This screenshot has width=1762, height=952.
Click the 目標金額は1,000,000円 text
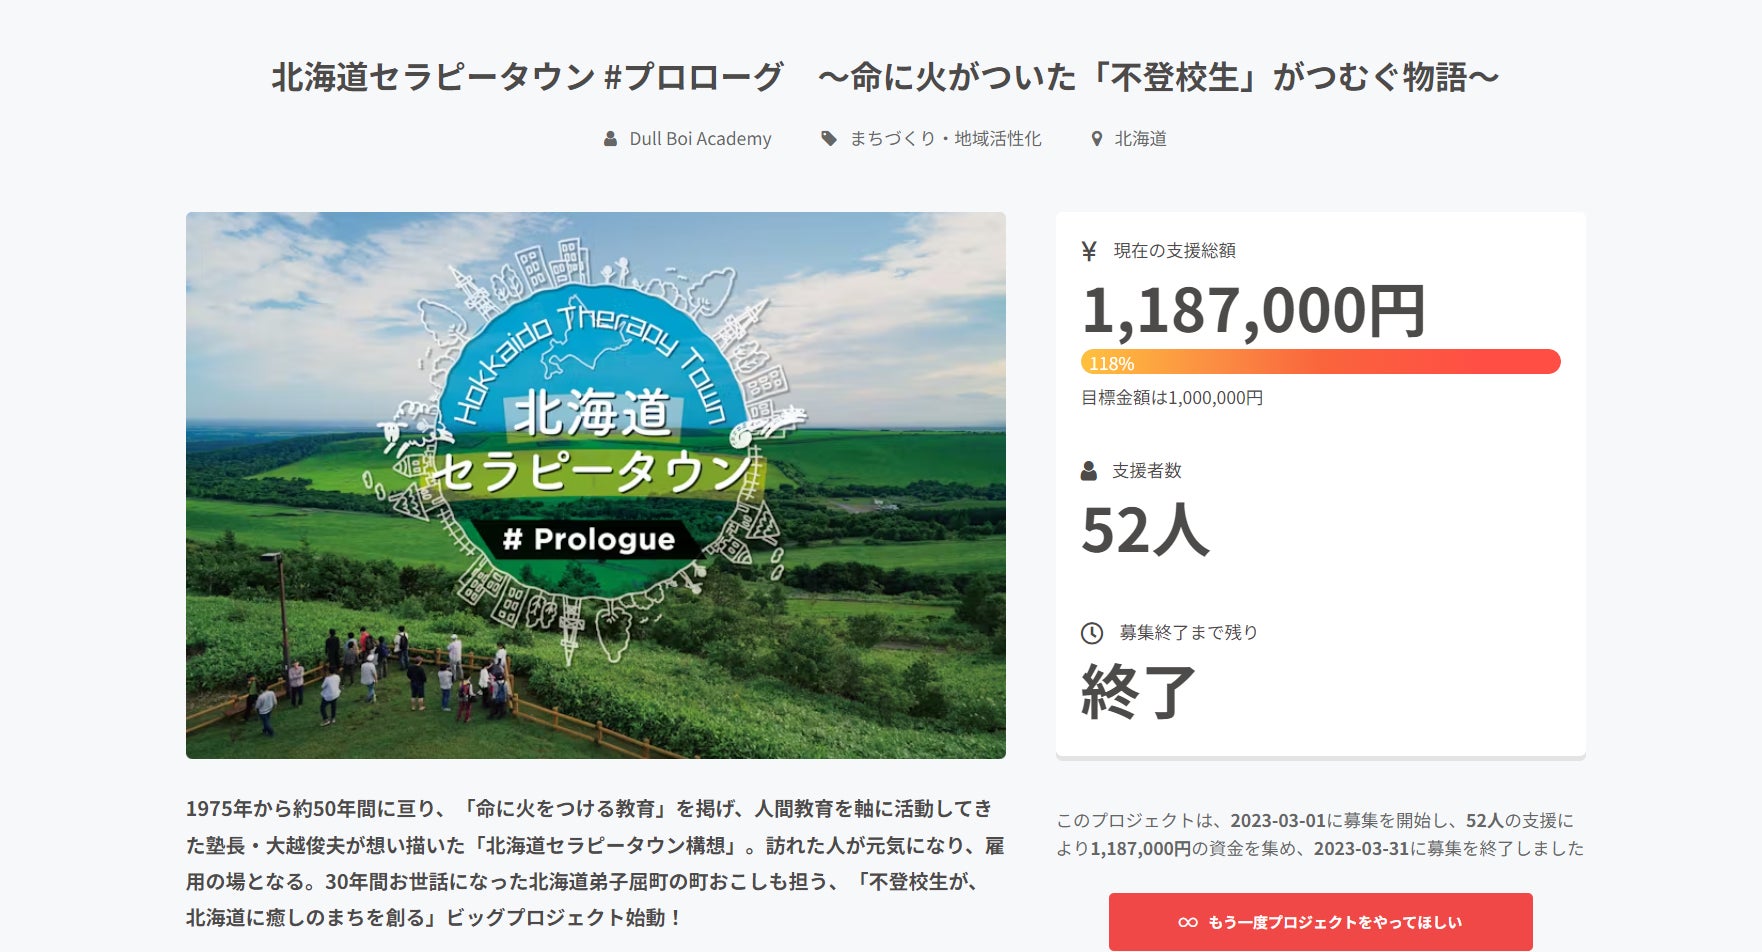click(1172, 398)
